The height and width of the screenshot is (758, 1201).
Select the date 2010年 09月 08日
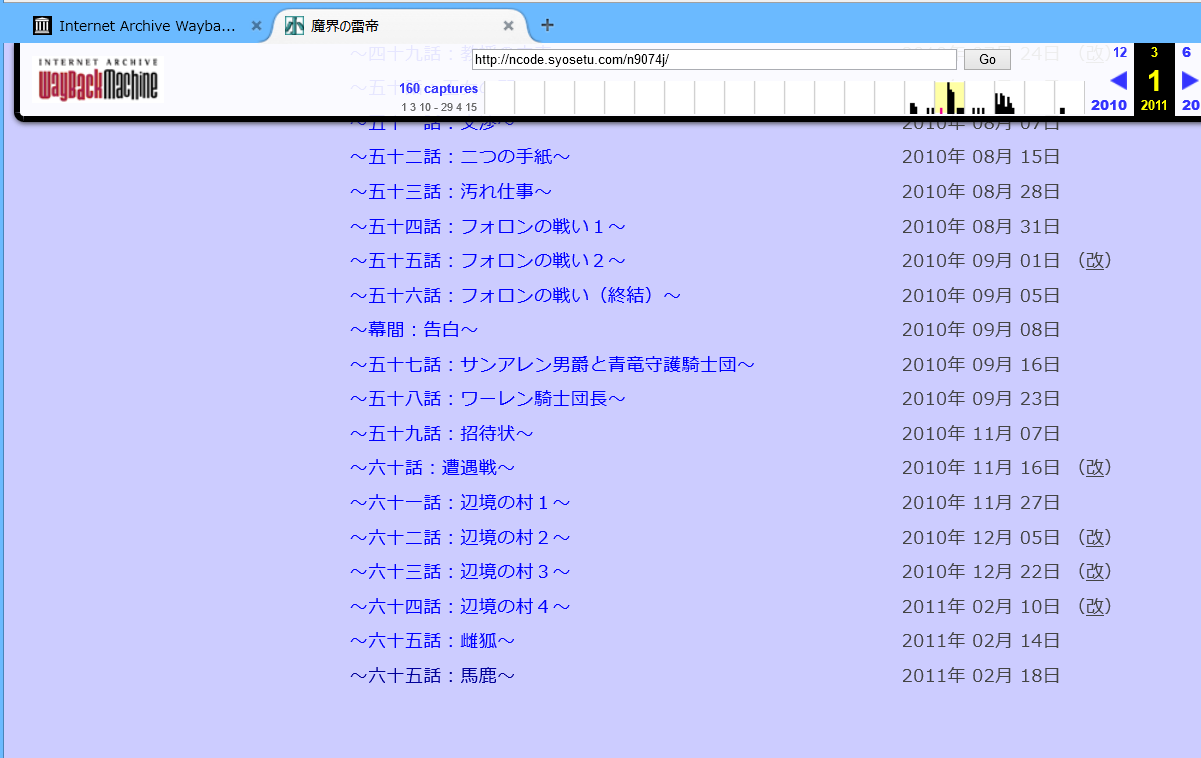point(981,330)
